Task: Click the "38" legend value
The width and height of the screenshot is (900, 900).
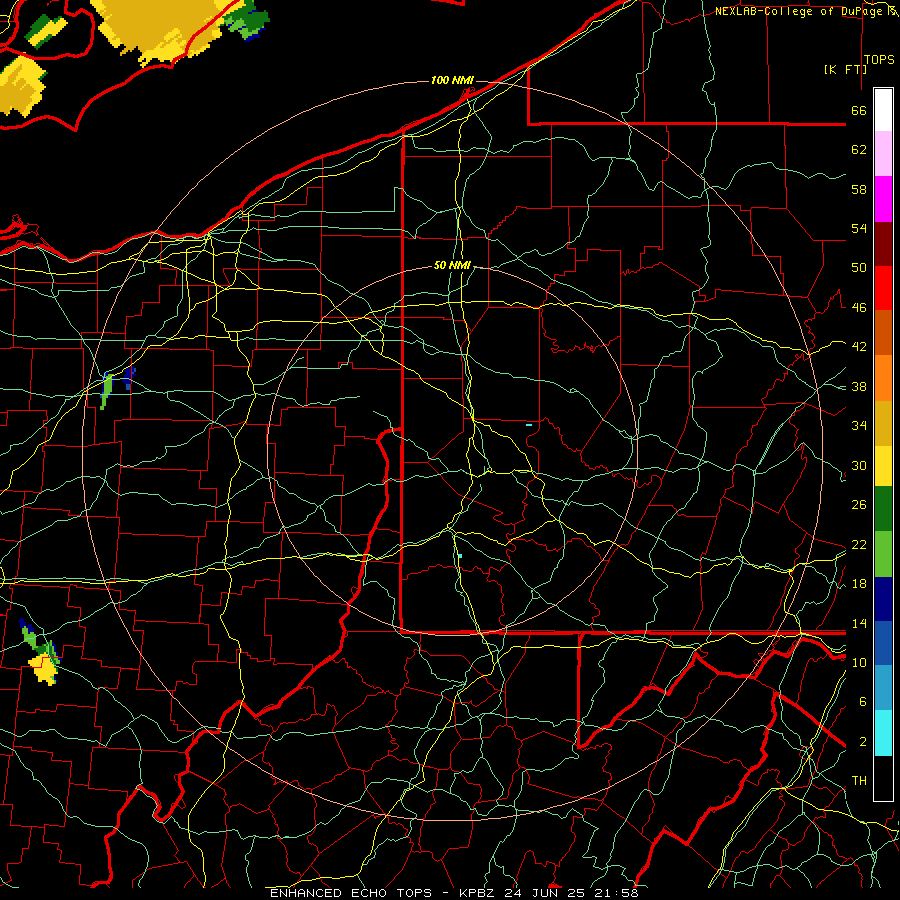Action: (859, 386)
